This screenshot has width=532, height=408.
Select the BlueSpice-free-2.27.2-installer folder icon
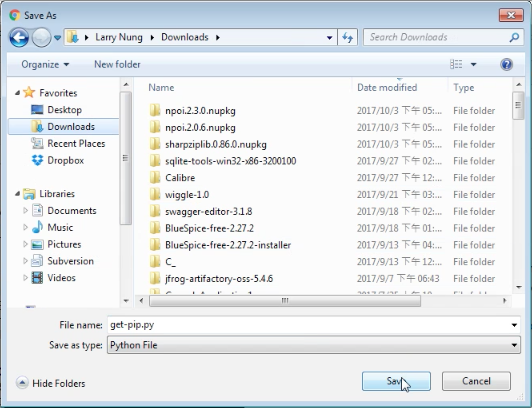coord(155,245)
